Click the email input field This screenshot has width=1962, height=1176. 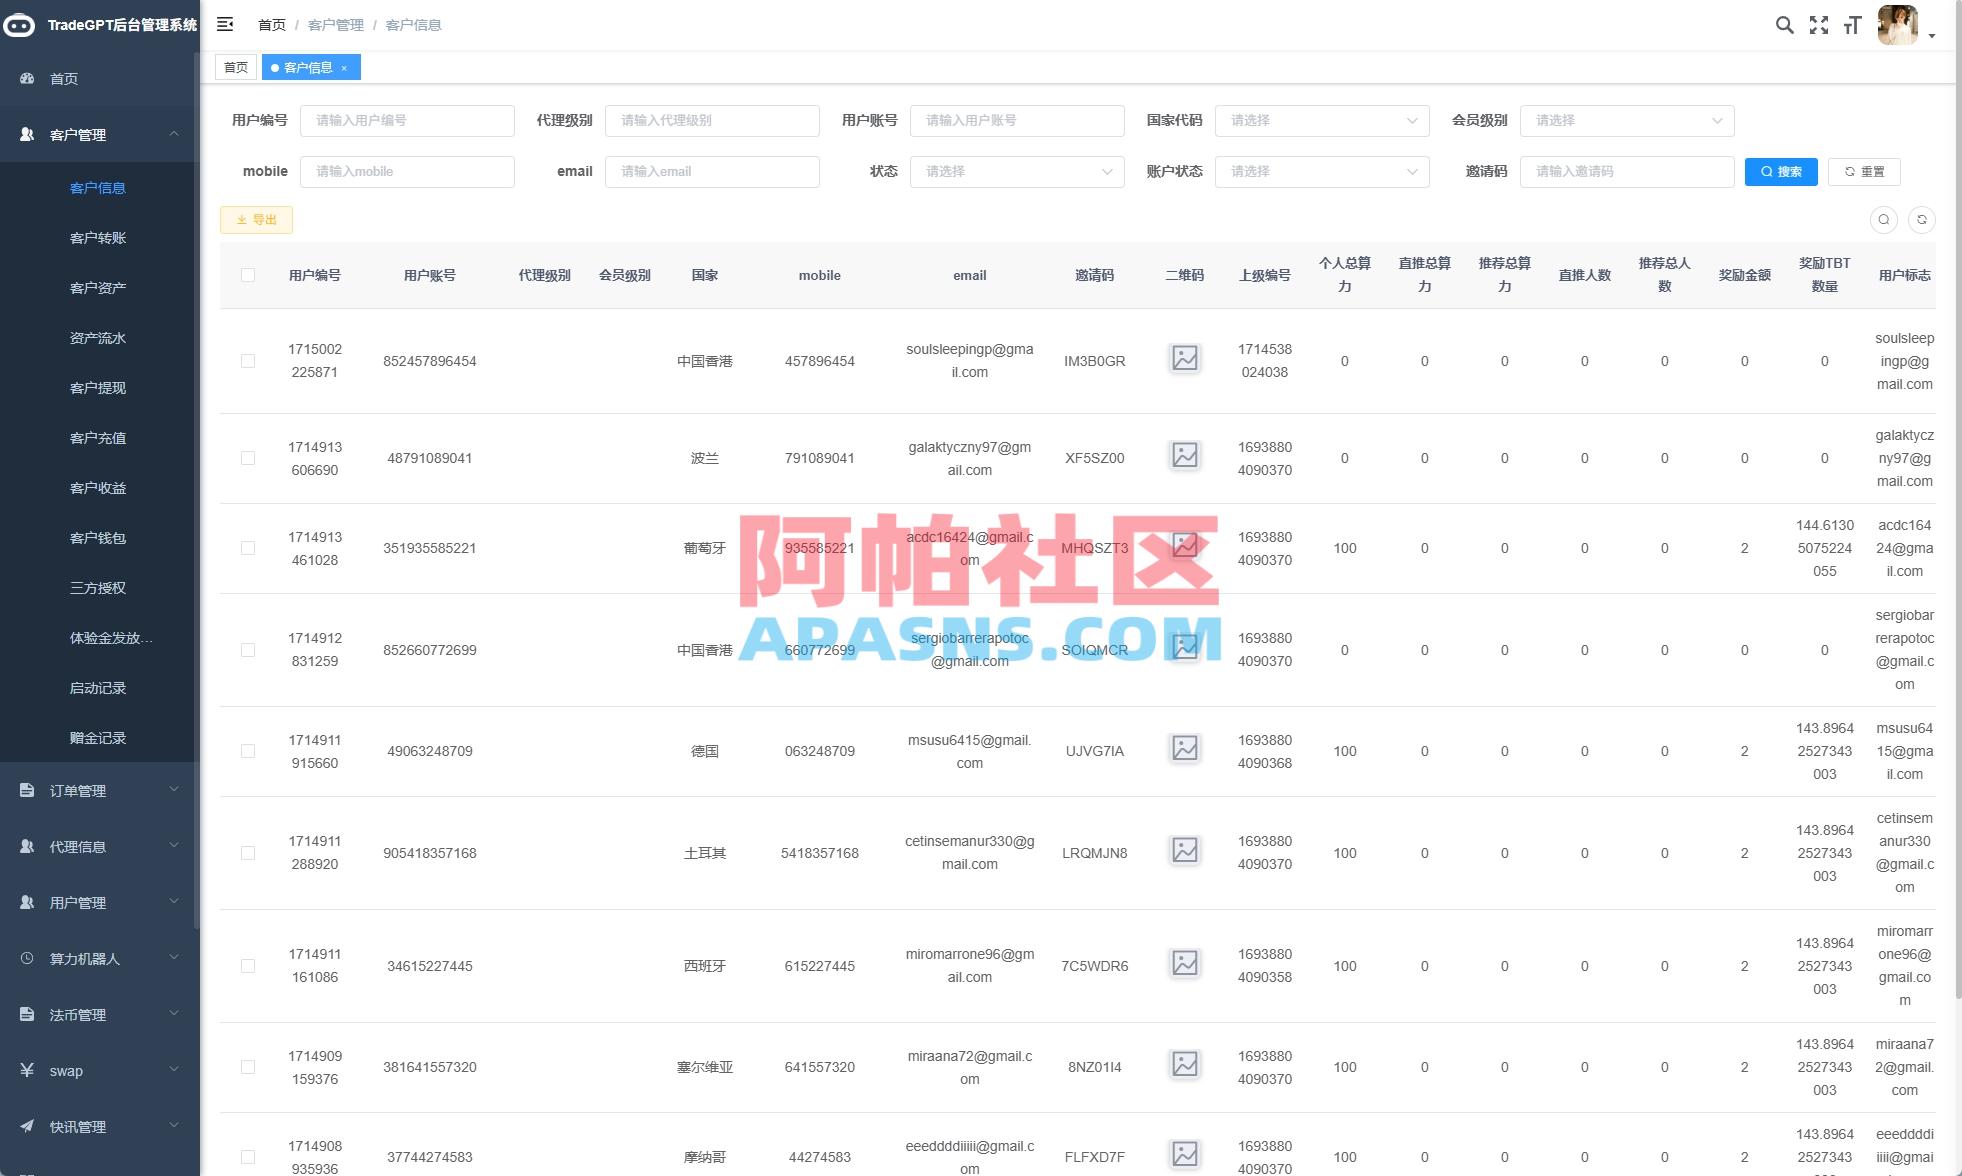pyautogui.click(x=712, y=171)
